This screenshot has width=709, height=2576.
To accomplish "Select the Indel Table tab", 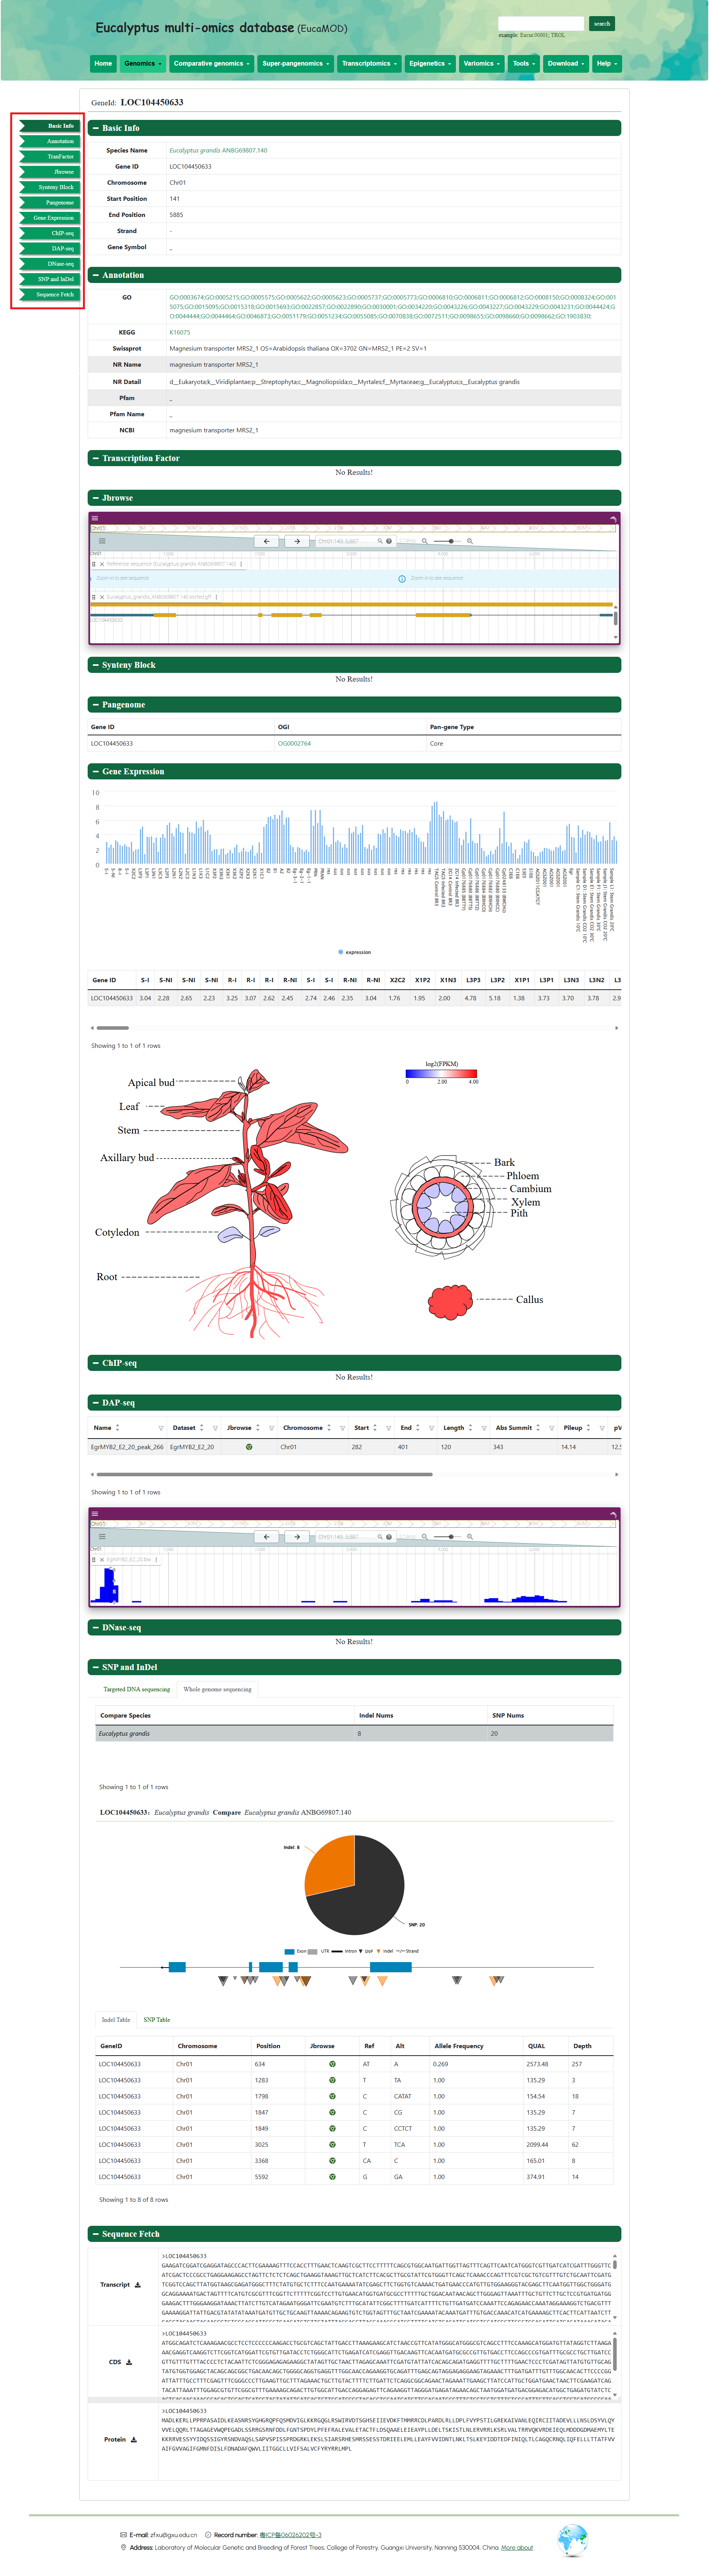I will (x=116, y=2019).
